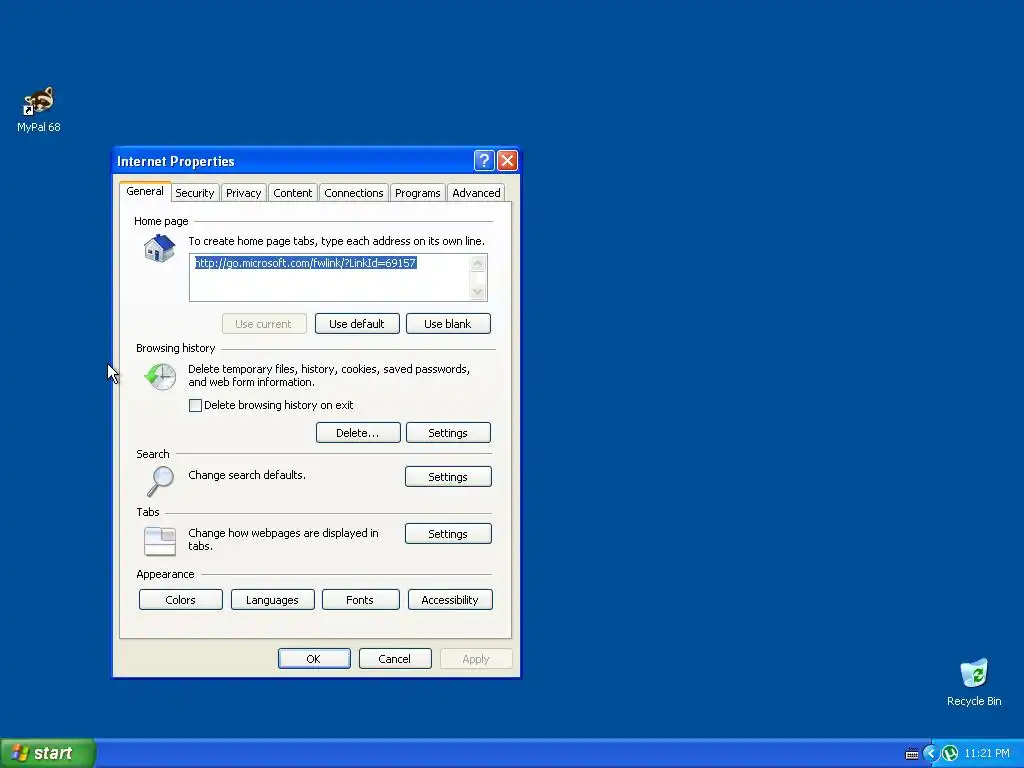Switch to the General tab
1024x768 pixels.
(145, 191)
